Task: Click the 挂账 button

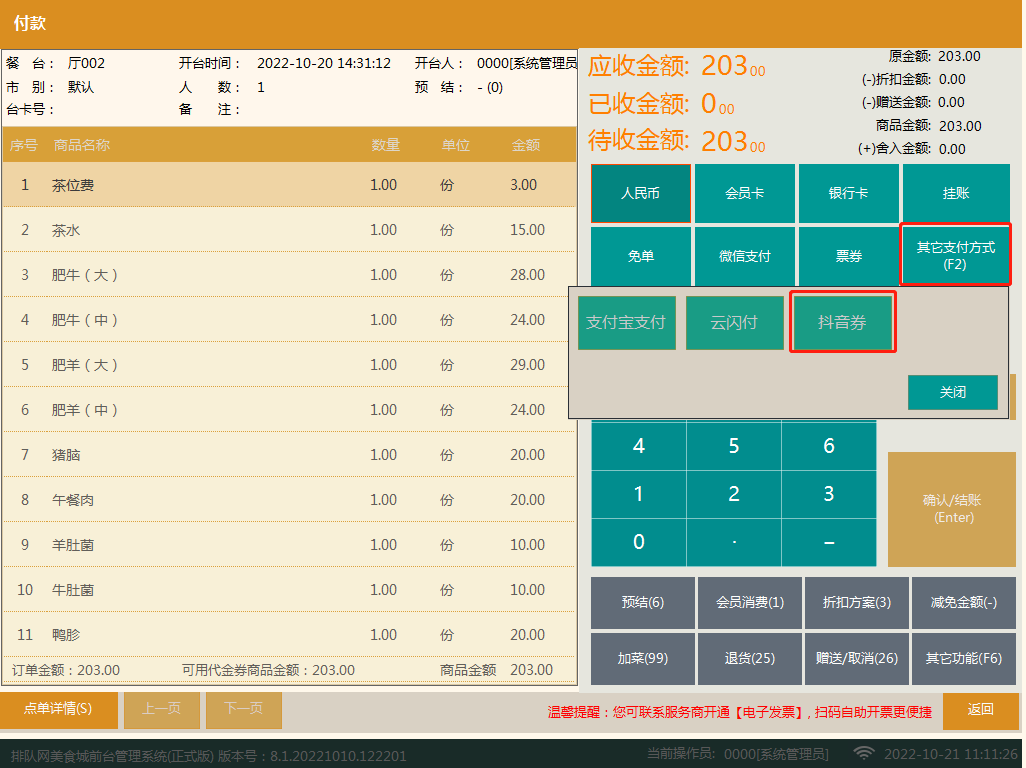Action: click(954, 194)
